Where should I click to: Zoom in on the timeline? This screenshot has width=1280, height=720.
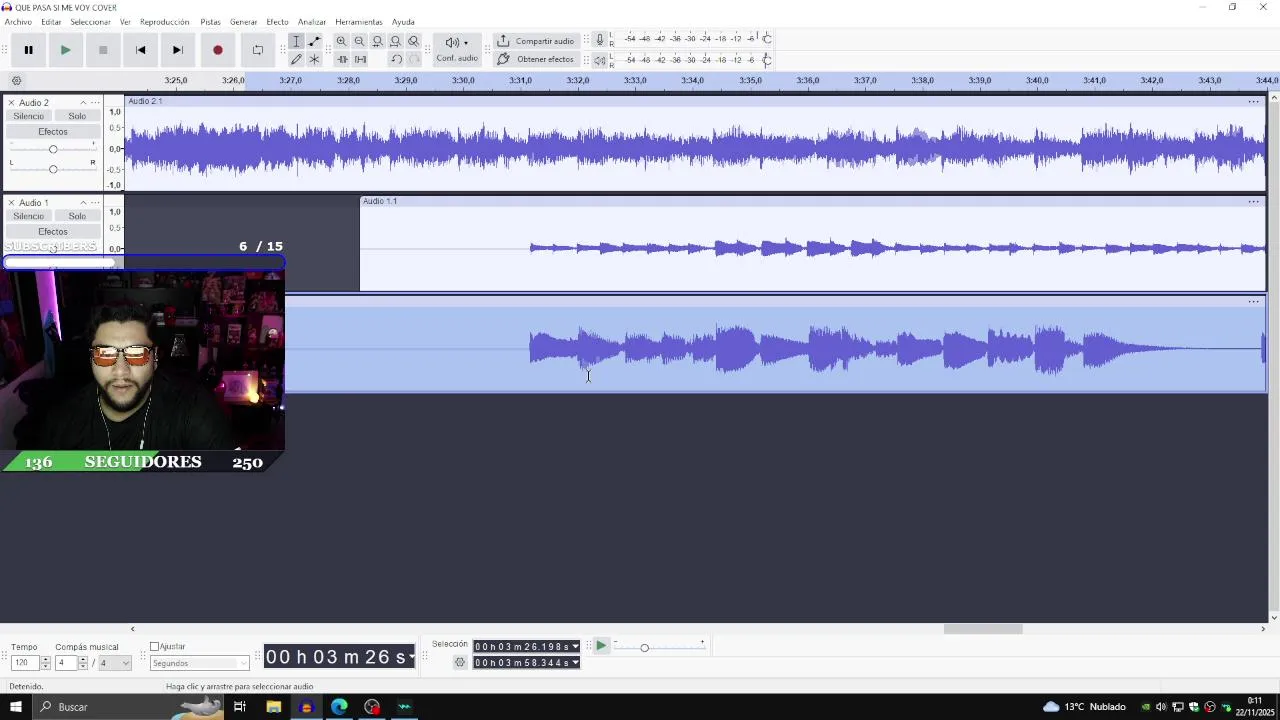pyautogui.click(x=341, y=41)
